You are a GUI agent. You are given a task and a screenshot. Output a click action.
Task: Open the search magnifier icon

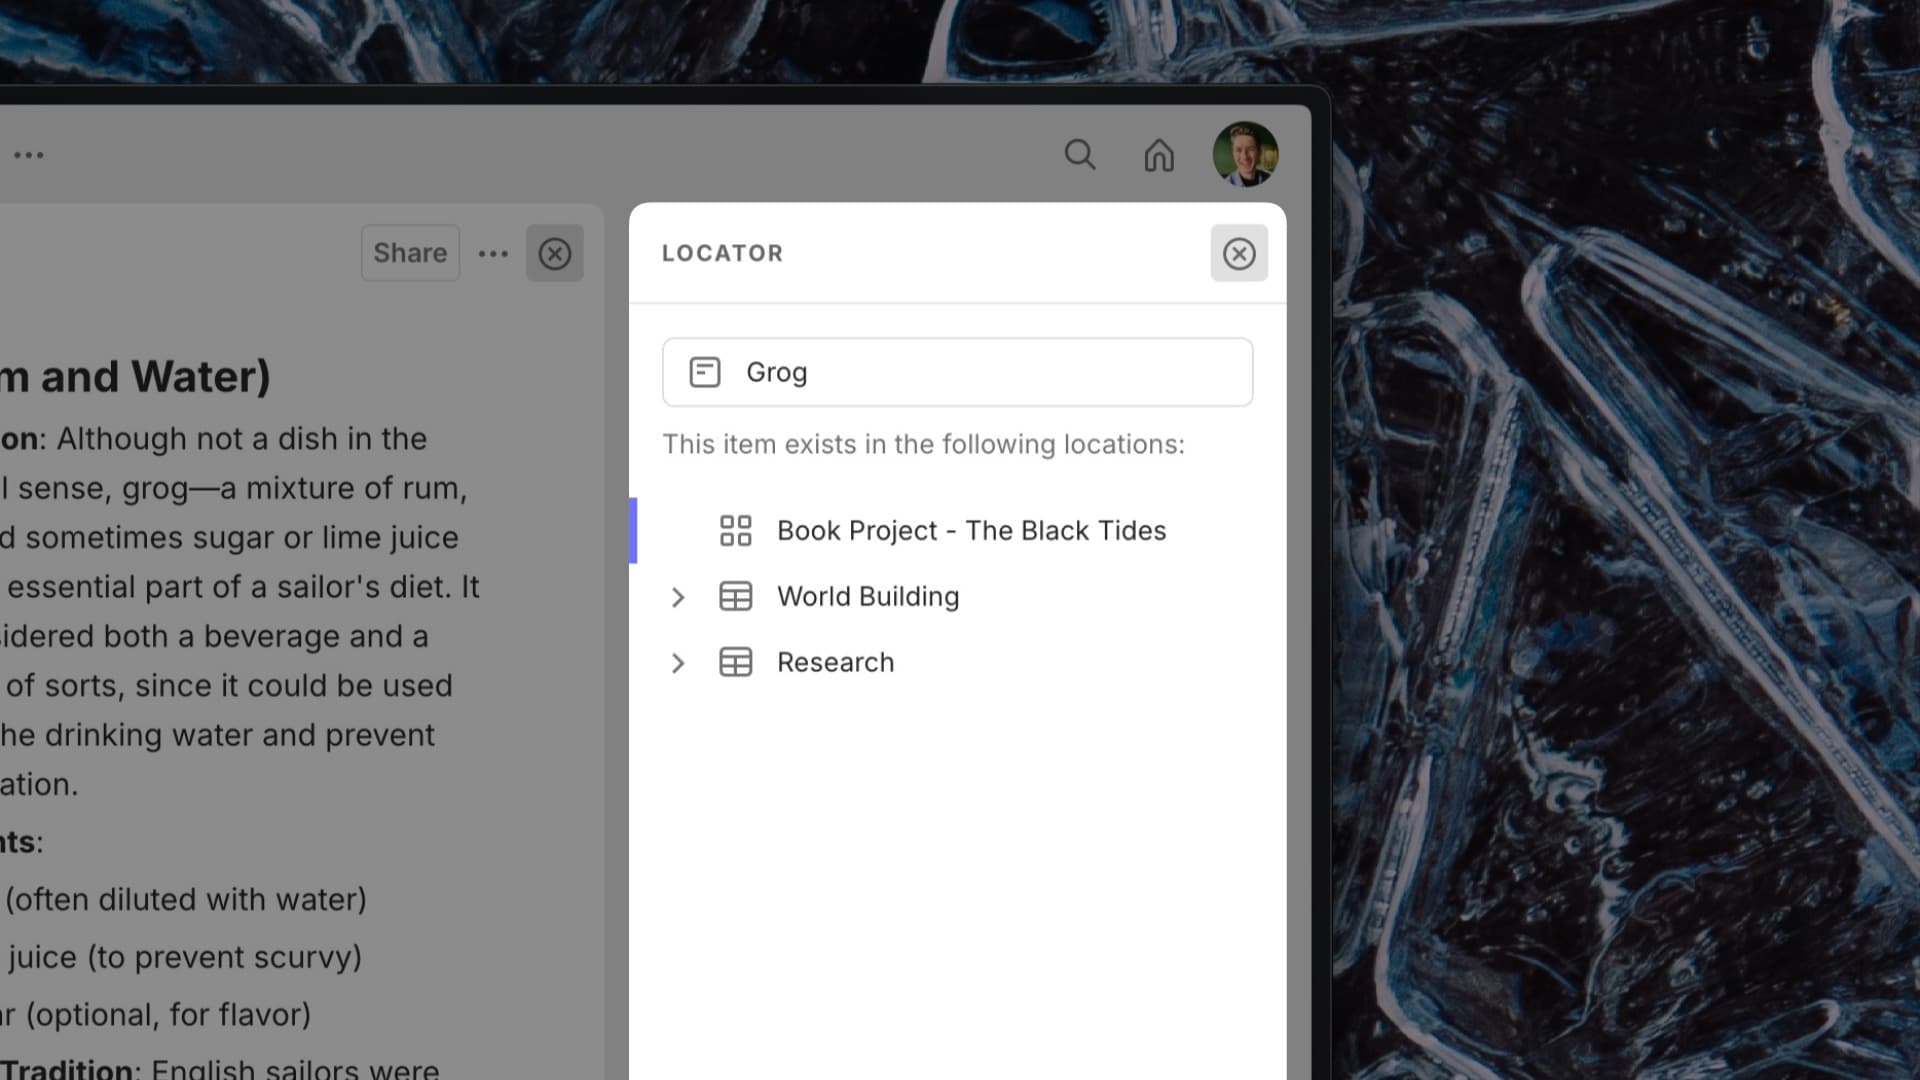tap(1079, 155)
